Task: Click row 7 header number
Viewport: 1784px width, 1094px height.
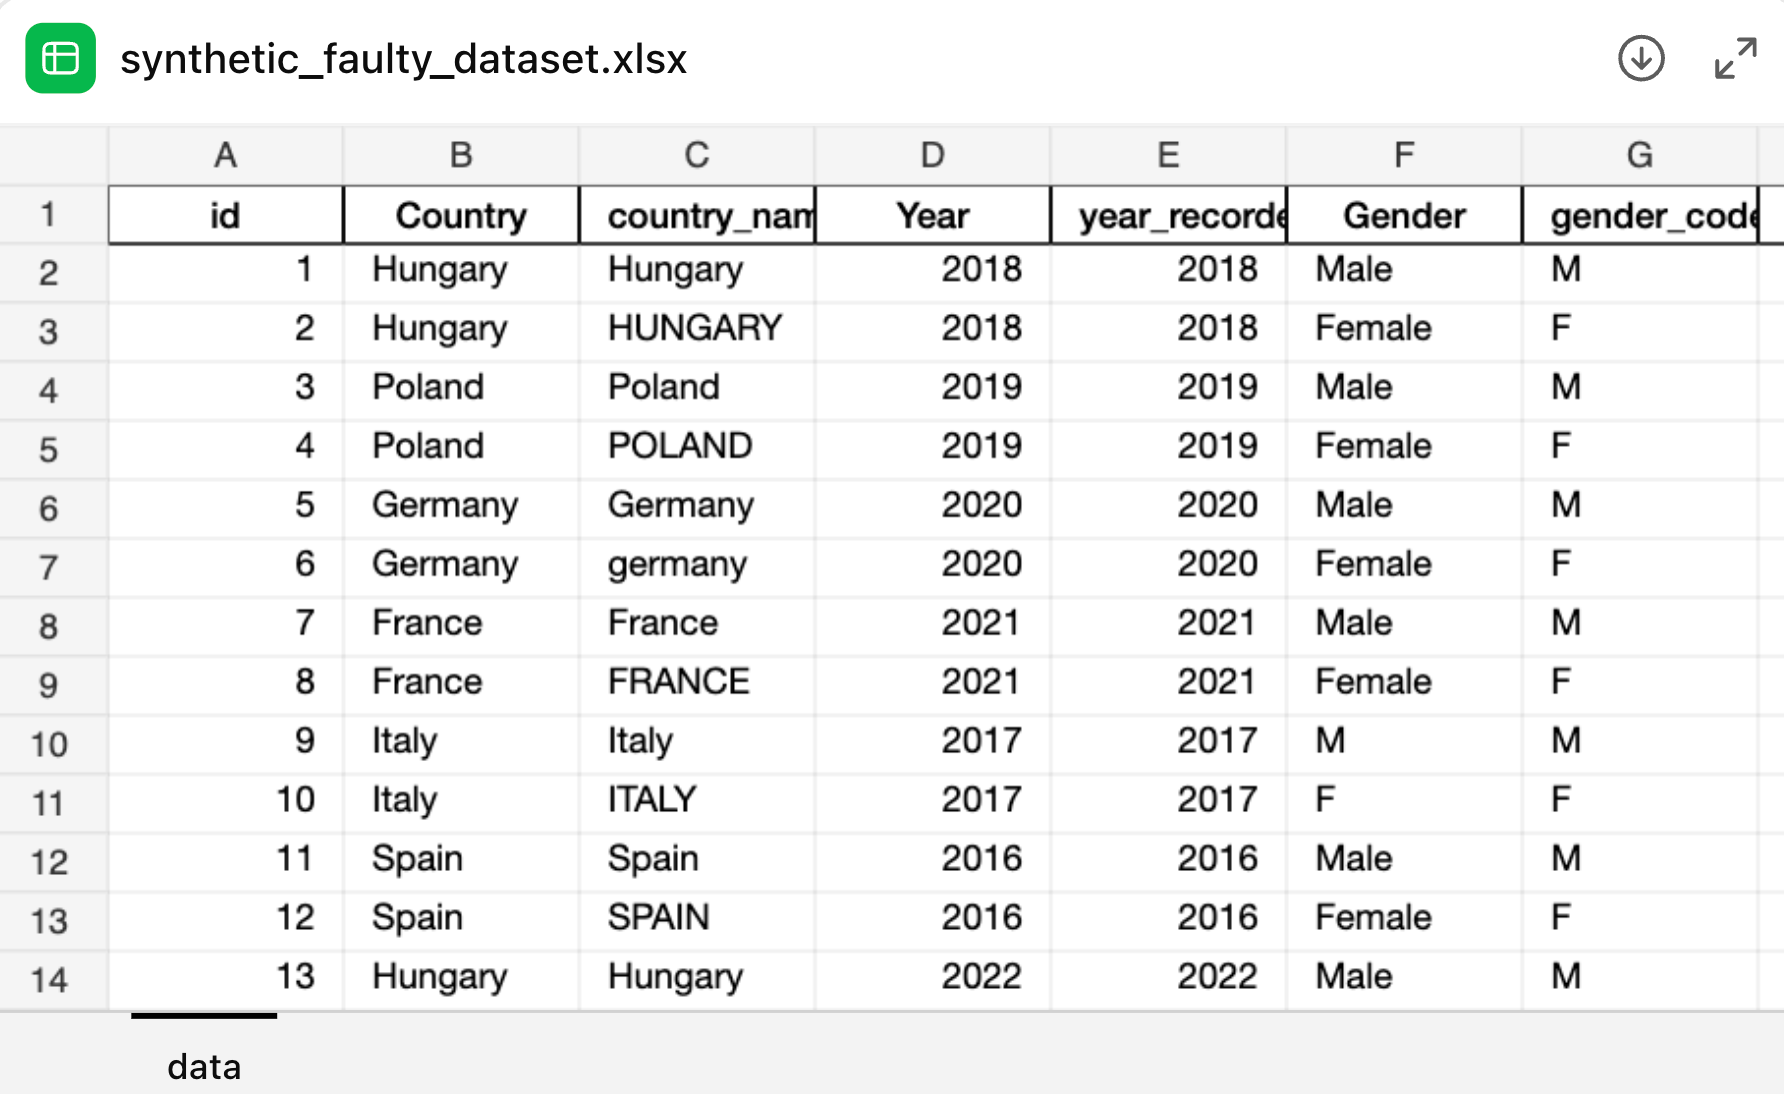Action: (48, 567)
